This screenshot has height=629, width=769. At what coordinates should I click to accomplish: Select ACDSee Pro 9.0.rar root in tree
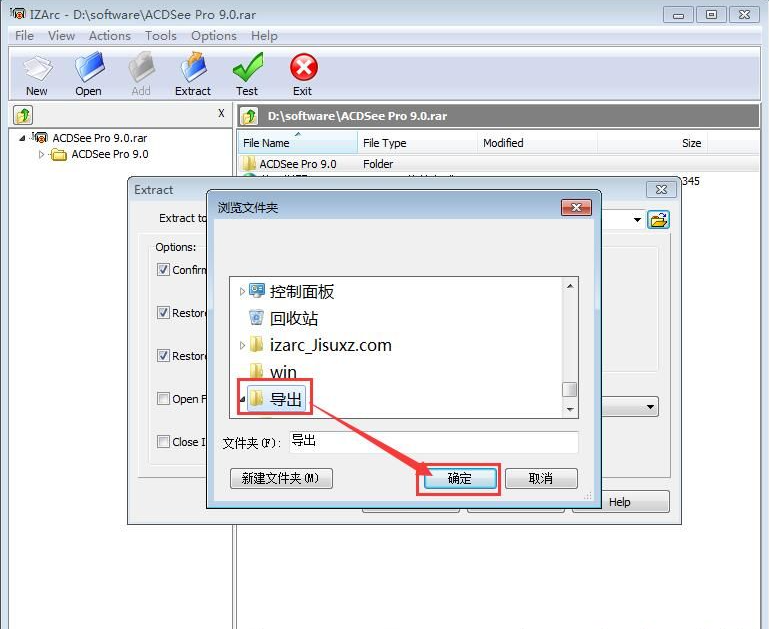pos(100,138)
